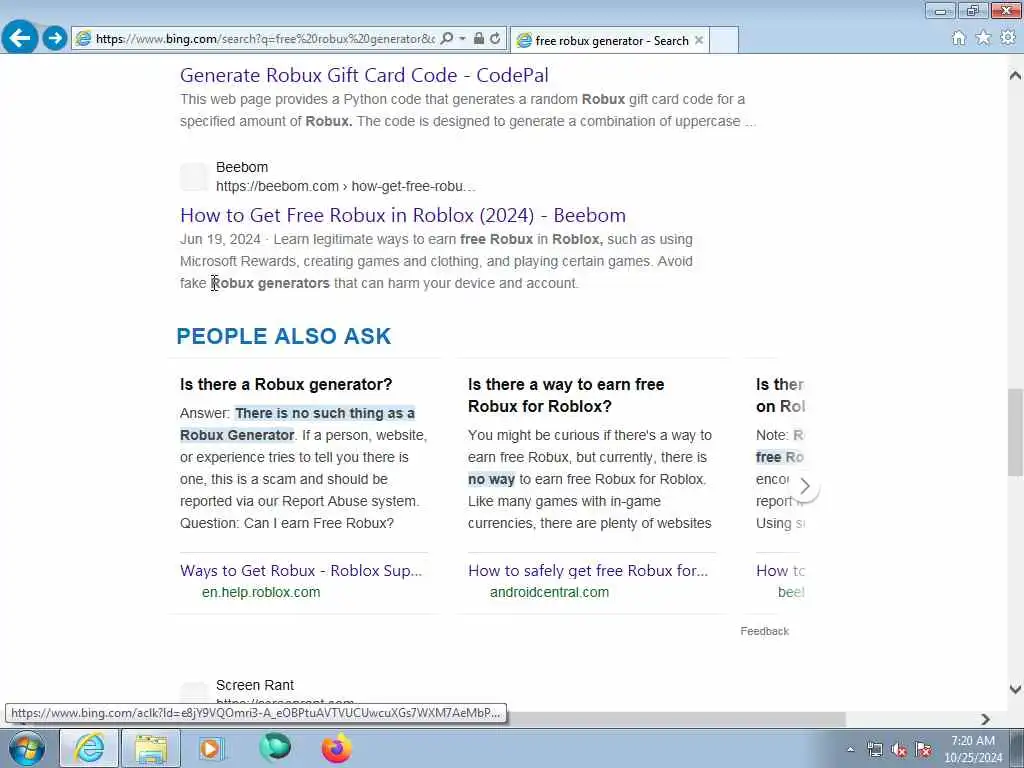Click the vertical scrollbar up arrow
Image resolution: width=1024 pixels, height=768 pixels.
tap(1015, 75)
